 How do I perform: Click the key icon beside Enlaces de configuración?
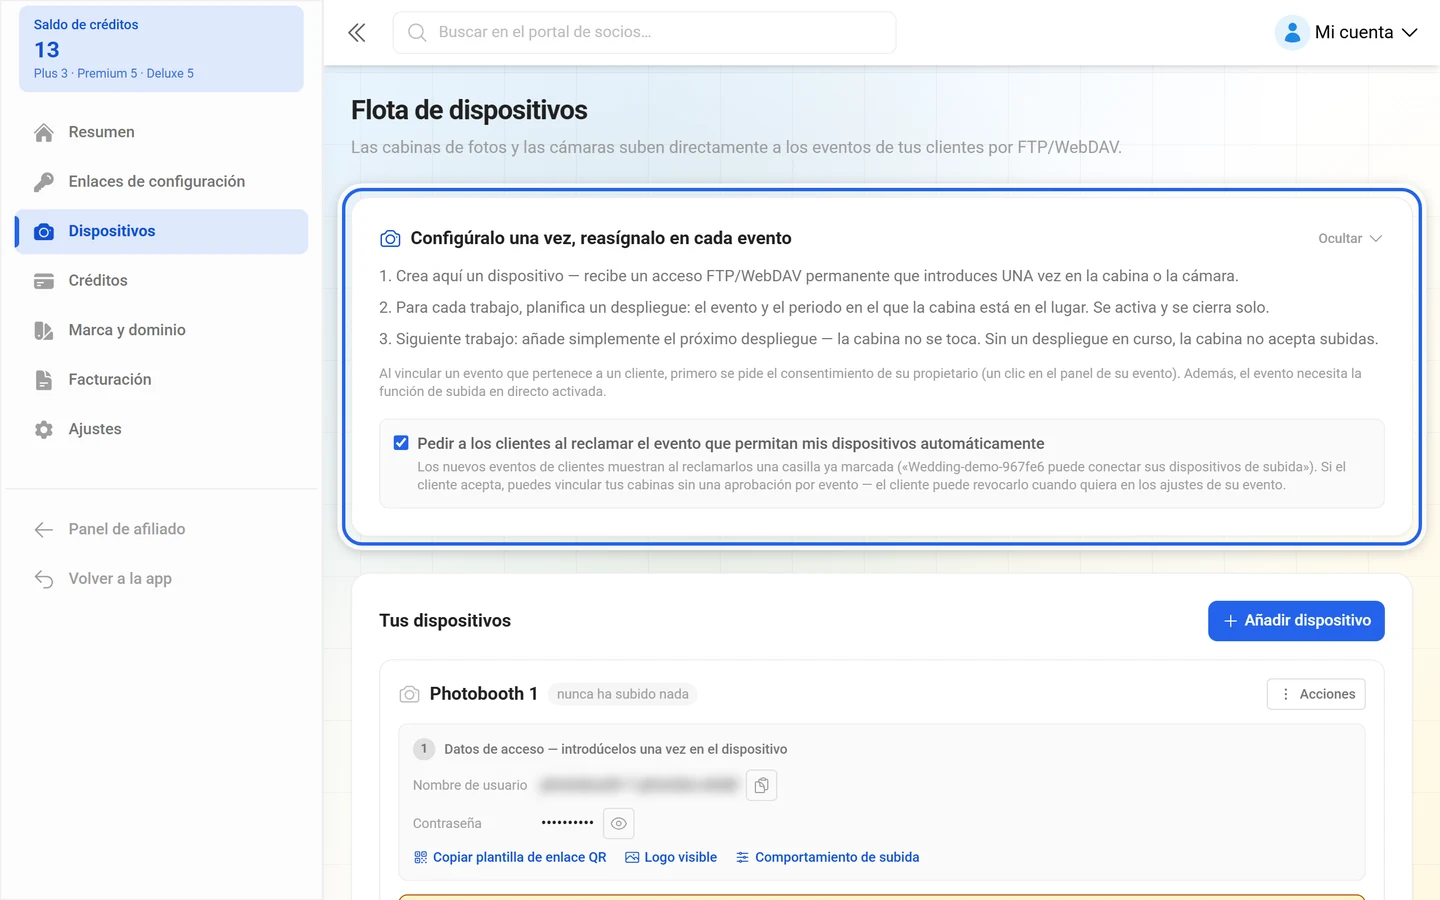[x=44, y=182]
